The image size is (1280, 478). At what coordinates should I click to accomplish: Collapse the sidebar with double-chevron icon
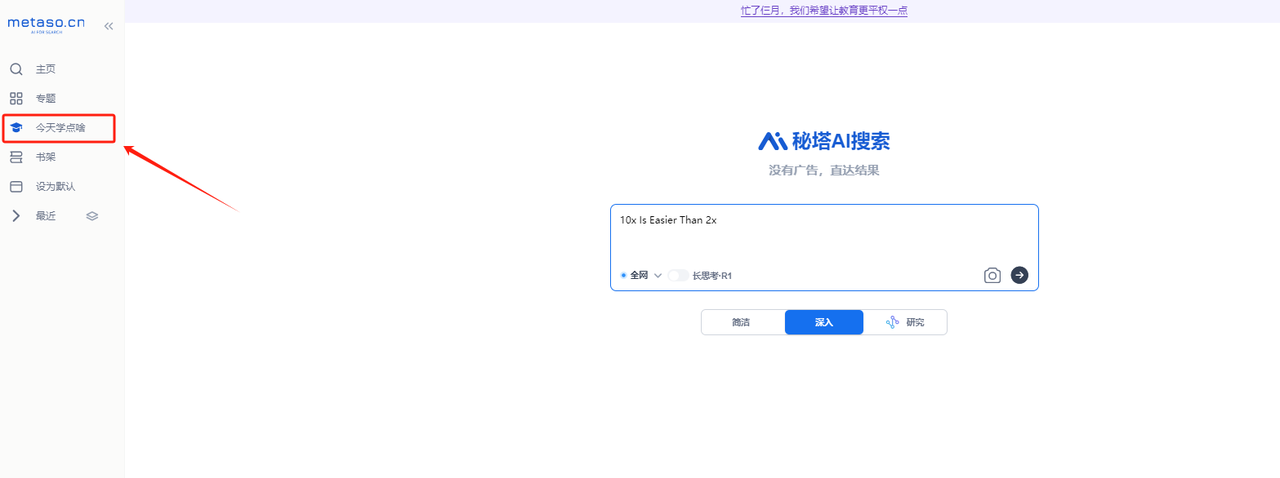109,26
